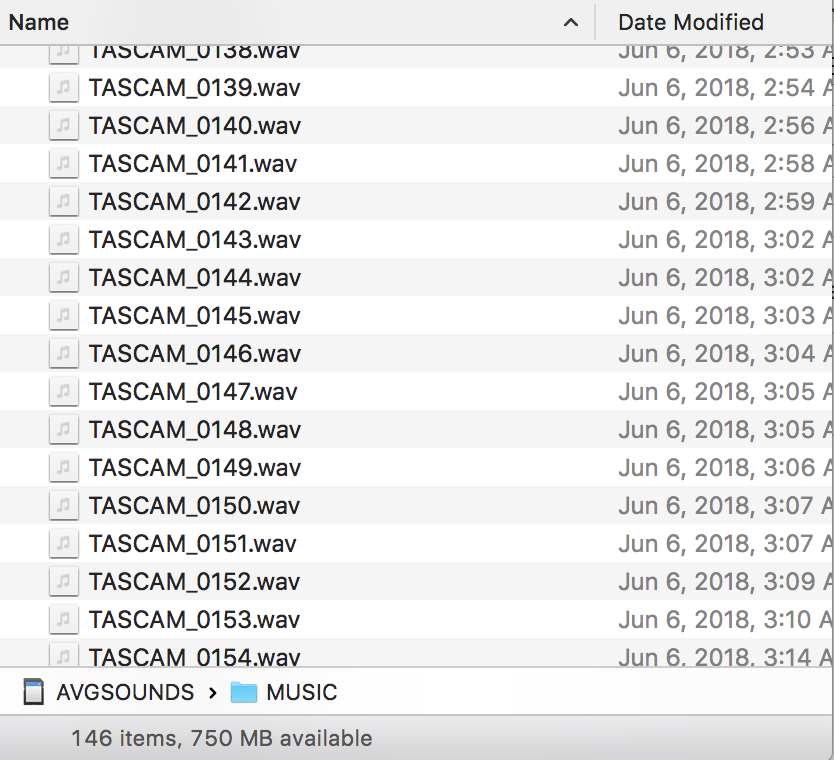Click the AVGSOUNDS SD card icon
The image size is (834, 760).
[34, 692]
